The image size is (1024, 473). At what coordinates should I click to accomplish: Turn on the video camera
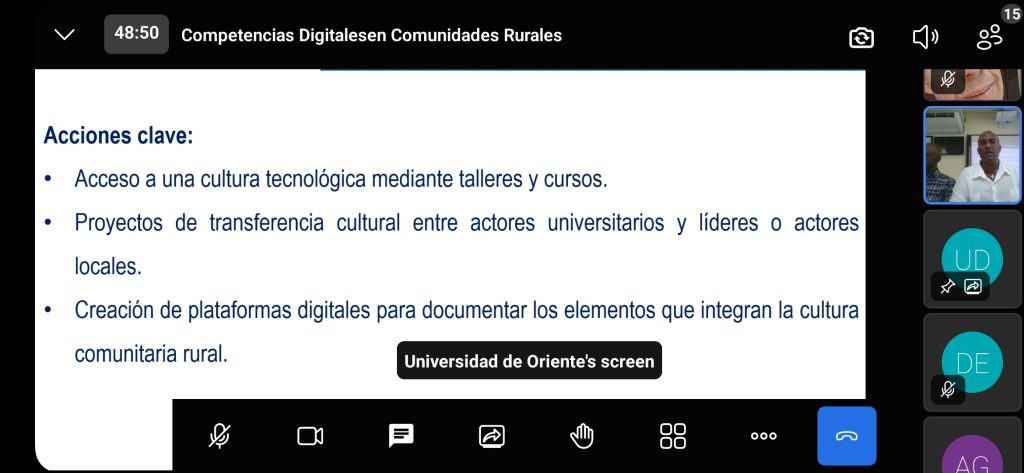tap(310, 436)
